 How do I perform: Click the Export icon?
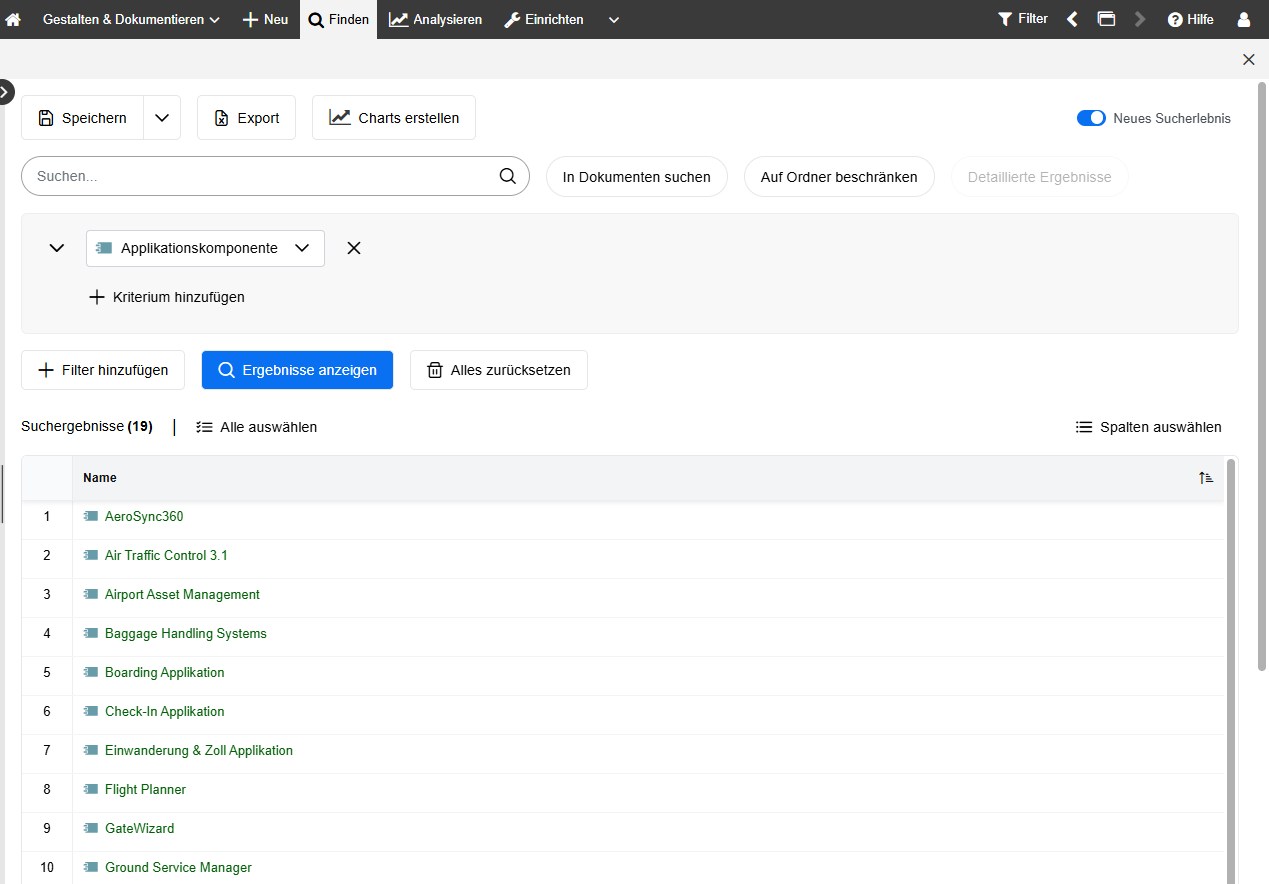click(x=222, y=117)
